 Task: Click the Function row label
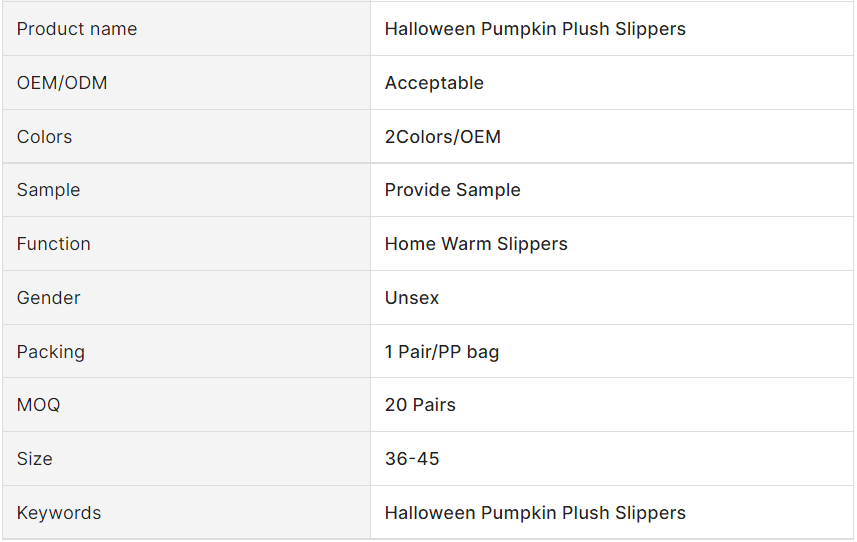coord(54,244)
